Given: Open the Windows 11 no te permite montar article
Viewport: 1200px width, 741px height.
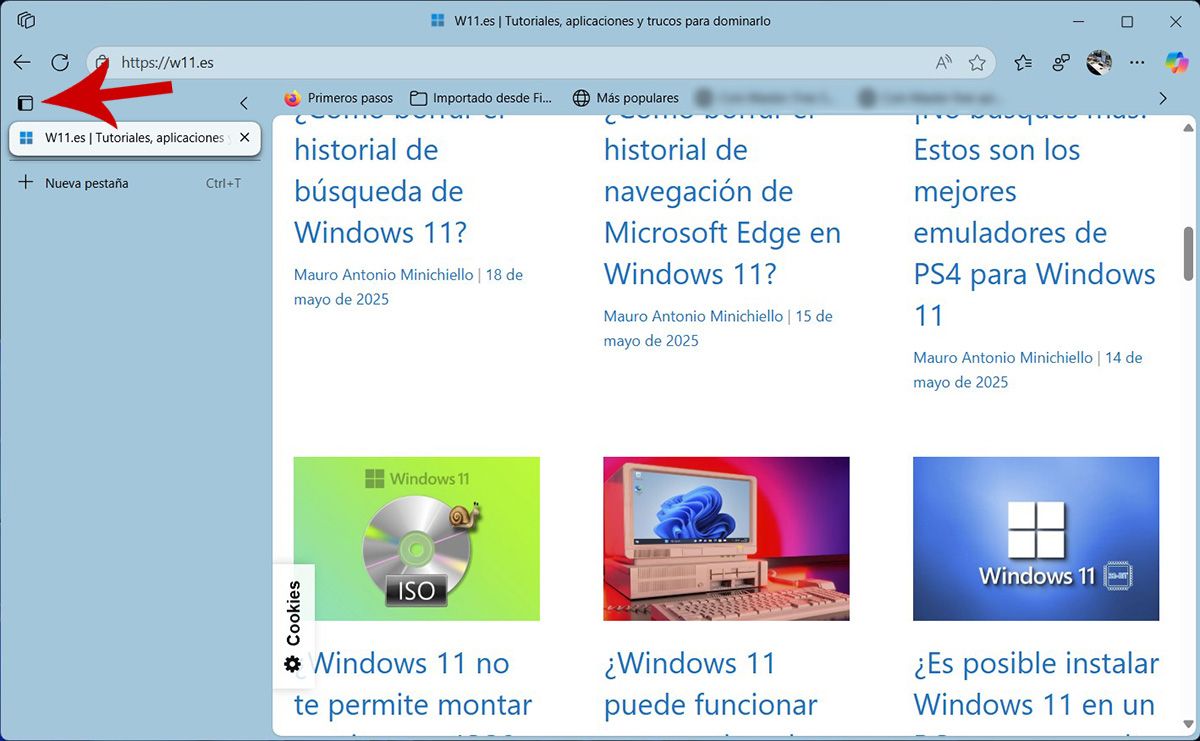Looking at the screenshot, I should coord(413,692).
